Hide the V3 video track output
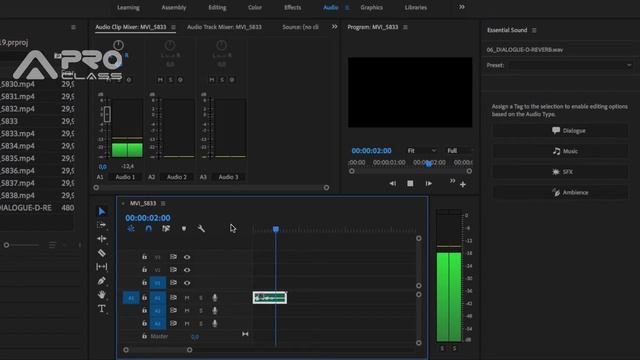This screenshot has height=360, width=640. pyautogui.click(x=187, y=257)
